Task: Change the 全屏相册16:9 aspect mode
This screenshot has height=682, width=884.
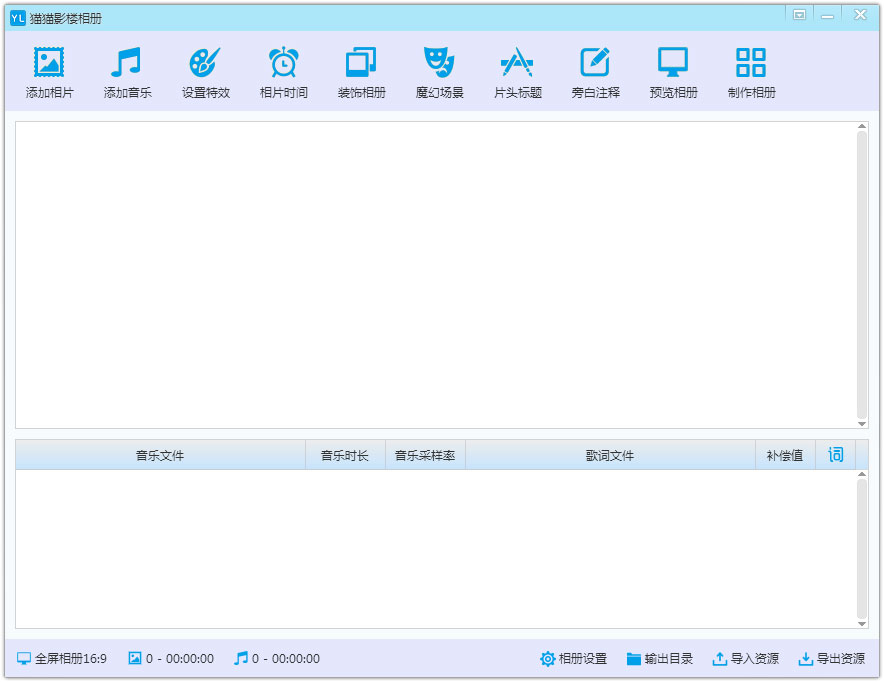Action: (x=61, y=658)
